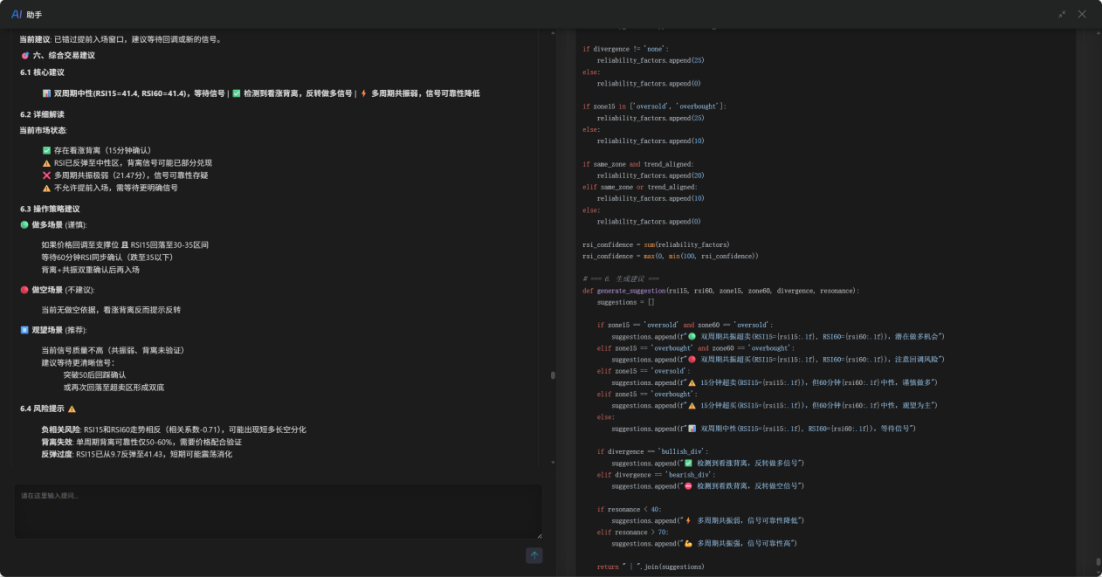Click the red circle beside 做空场景

click(25, 290)
